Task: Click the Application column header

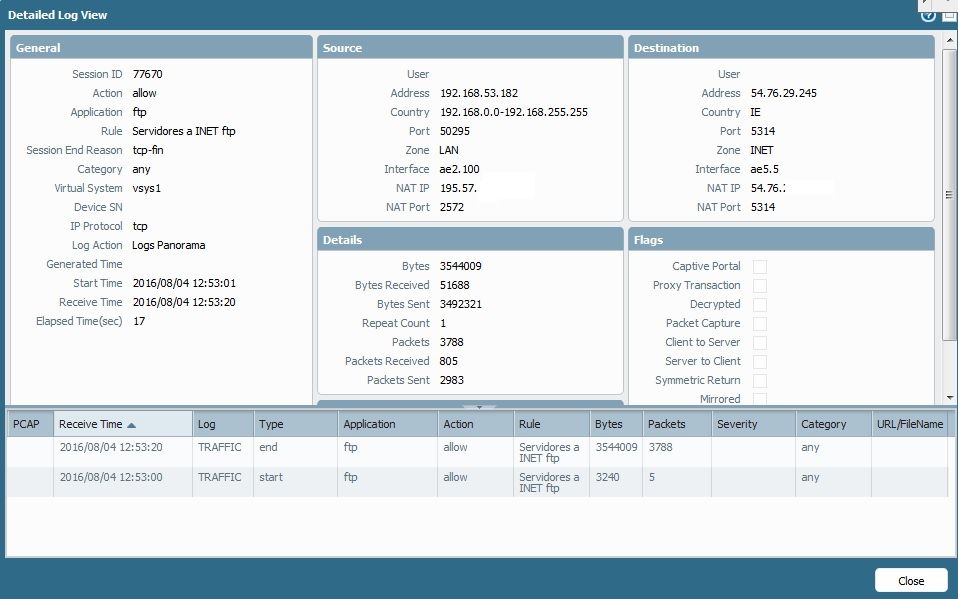Action: pyautogui.click(x=370, y=424)
